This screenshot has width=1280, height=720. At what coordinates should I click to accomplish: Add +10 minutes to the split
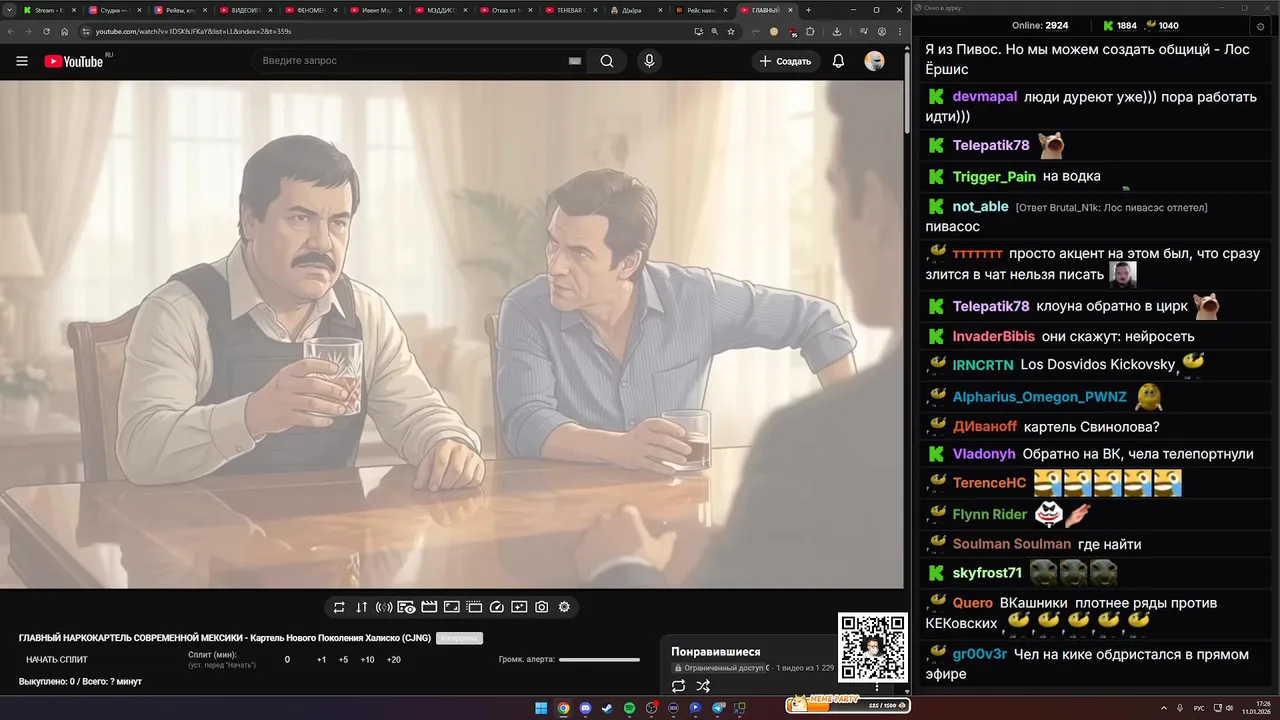pos(367,660)
